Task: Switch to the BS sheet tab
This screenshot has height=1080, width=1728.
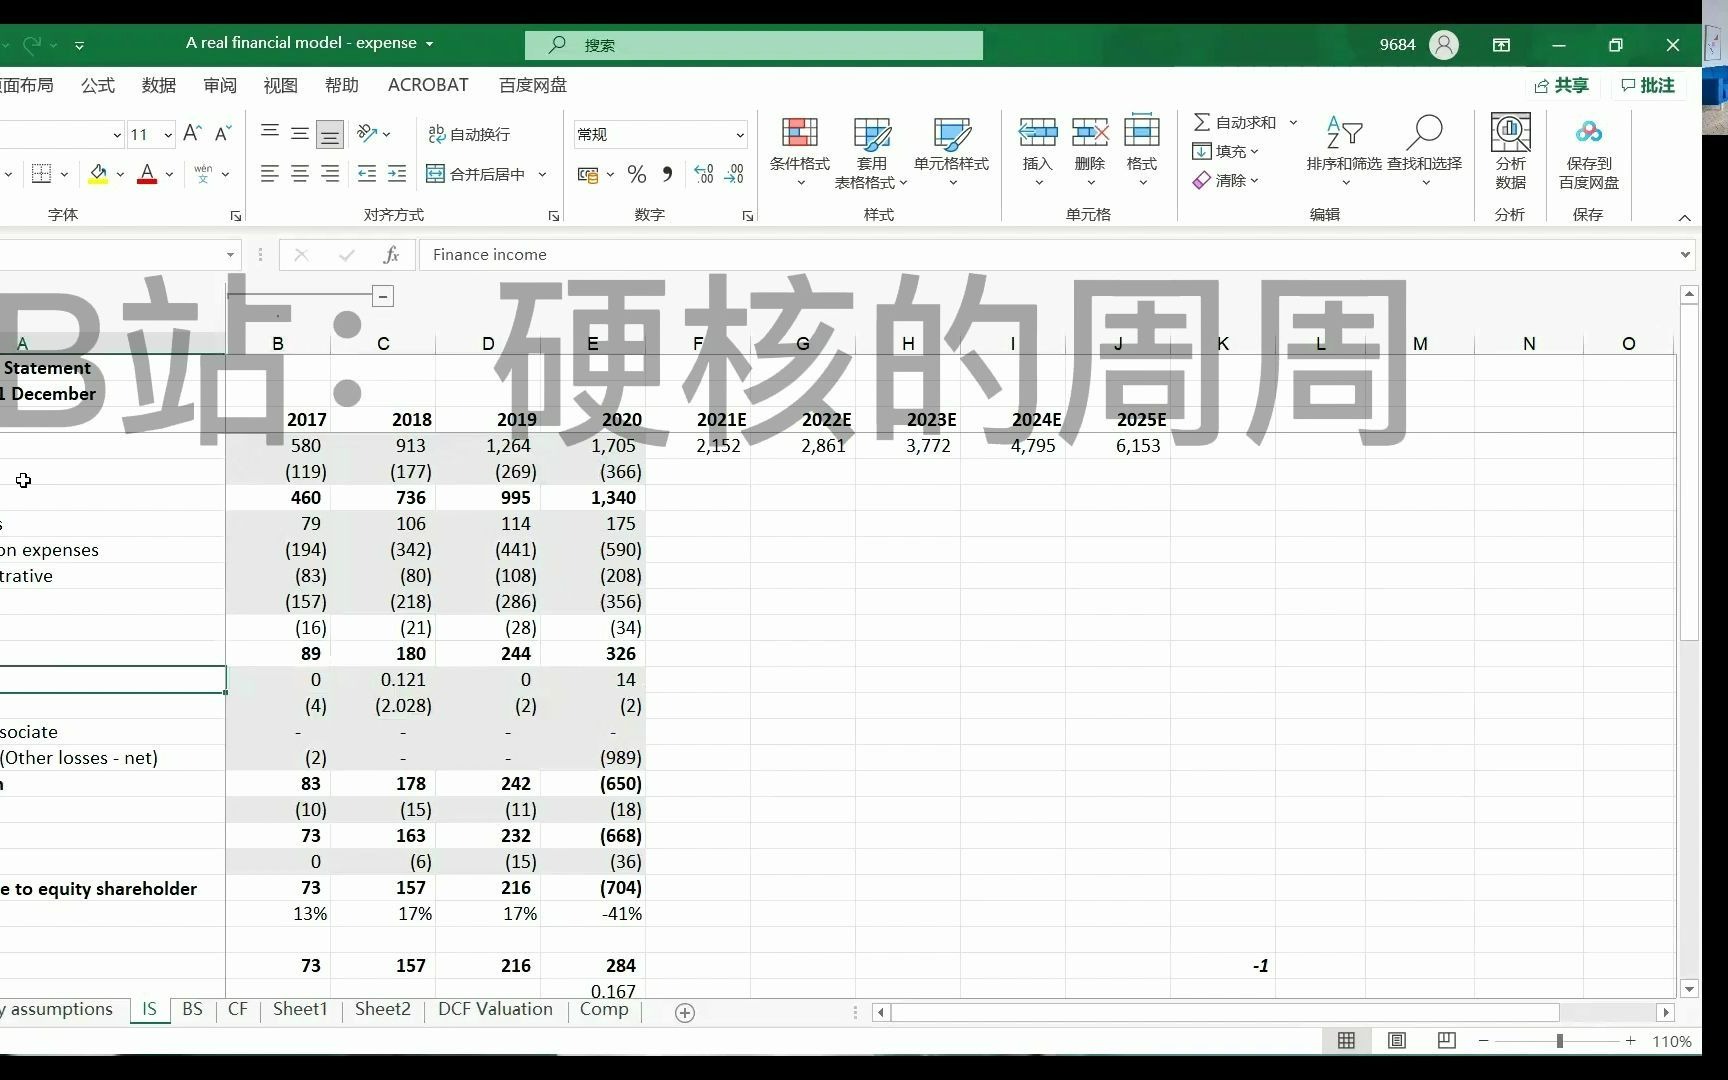Action: pyautogui.click(x=193, y=1010)
